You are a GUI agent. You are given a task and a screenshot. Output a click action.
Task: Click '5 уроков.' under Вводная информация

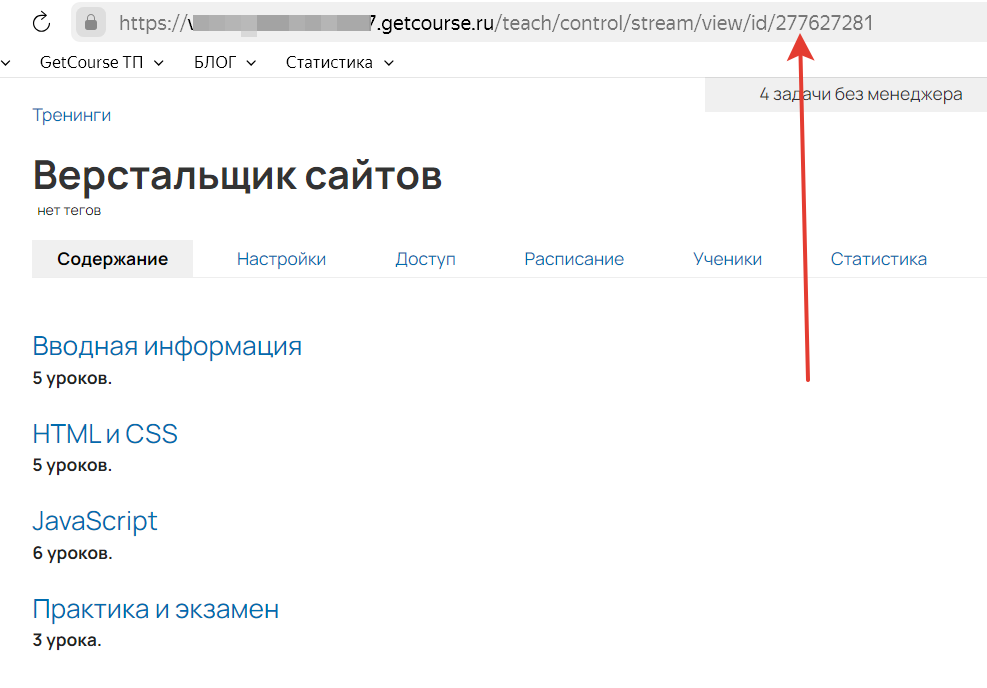click(72, 378)
